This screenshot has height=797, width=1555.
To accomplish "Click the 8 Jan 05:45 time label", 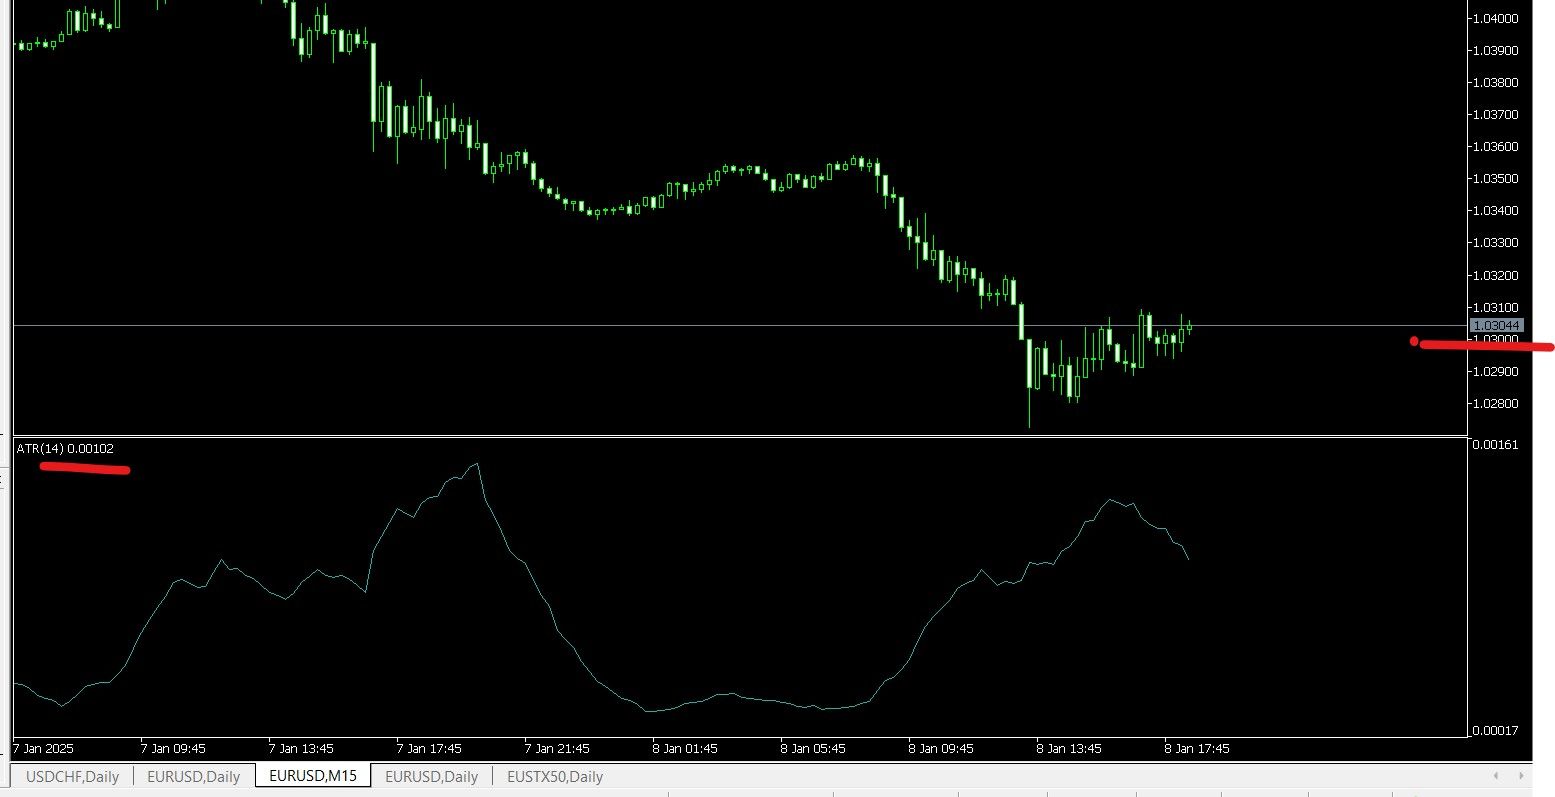I will [x=813, y=748].
